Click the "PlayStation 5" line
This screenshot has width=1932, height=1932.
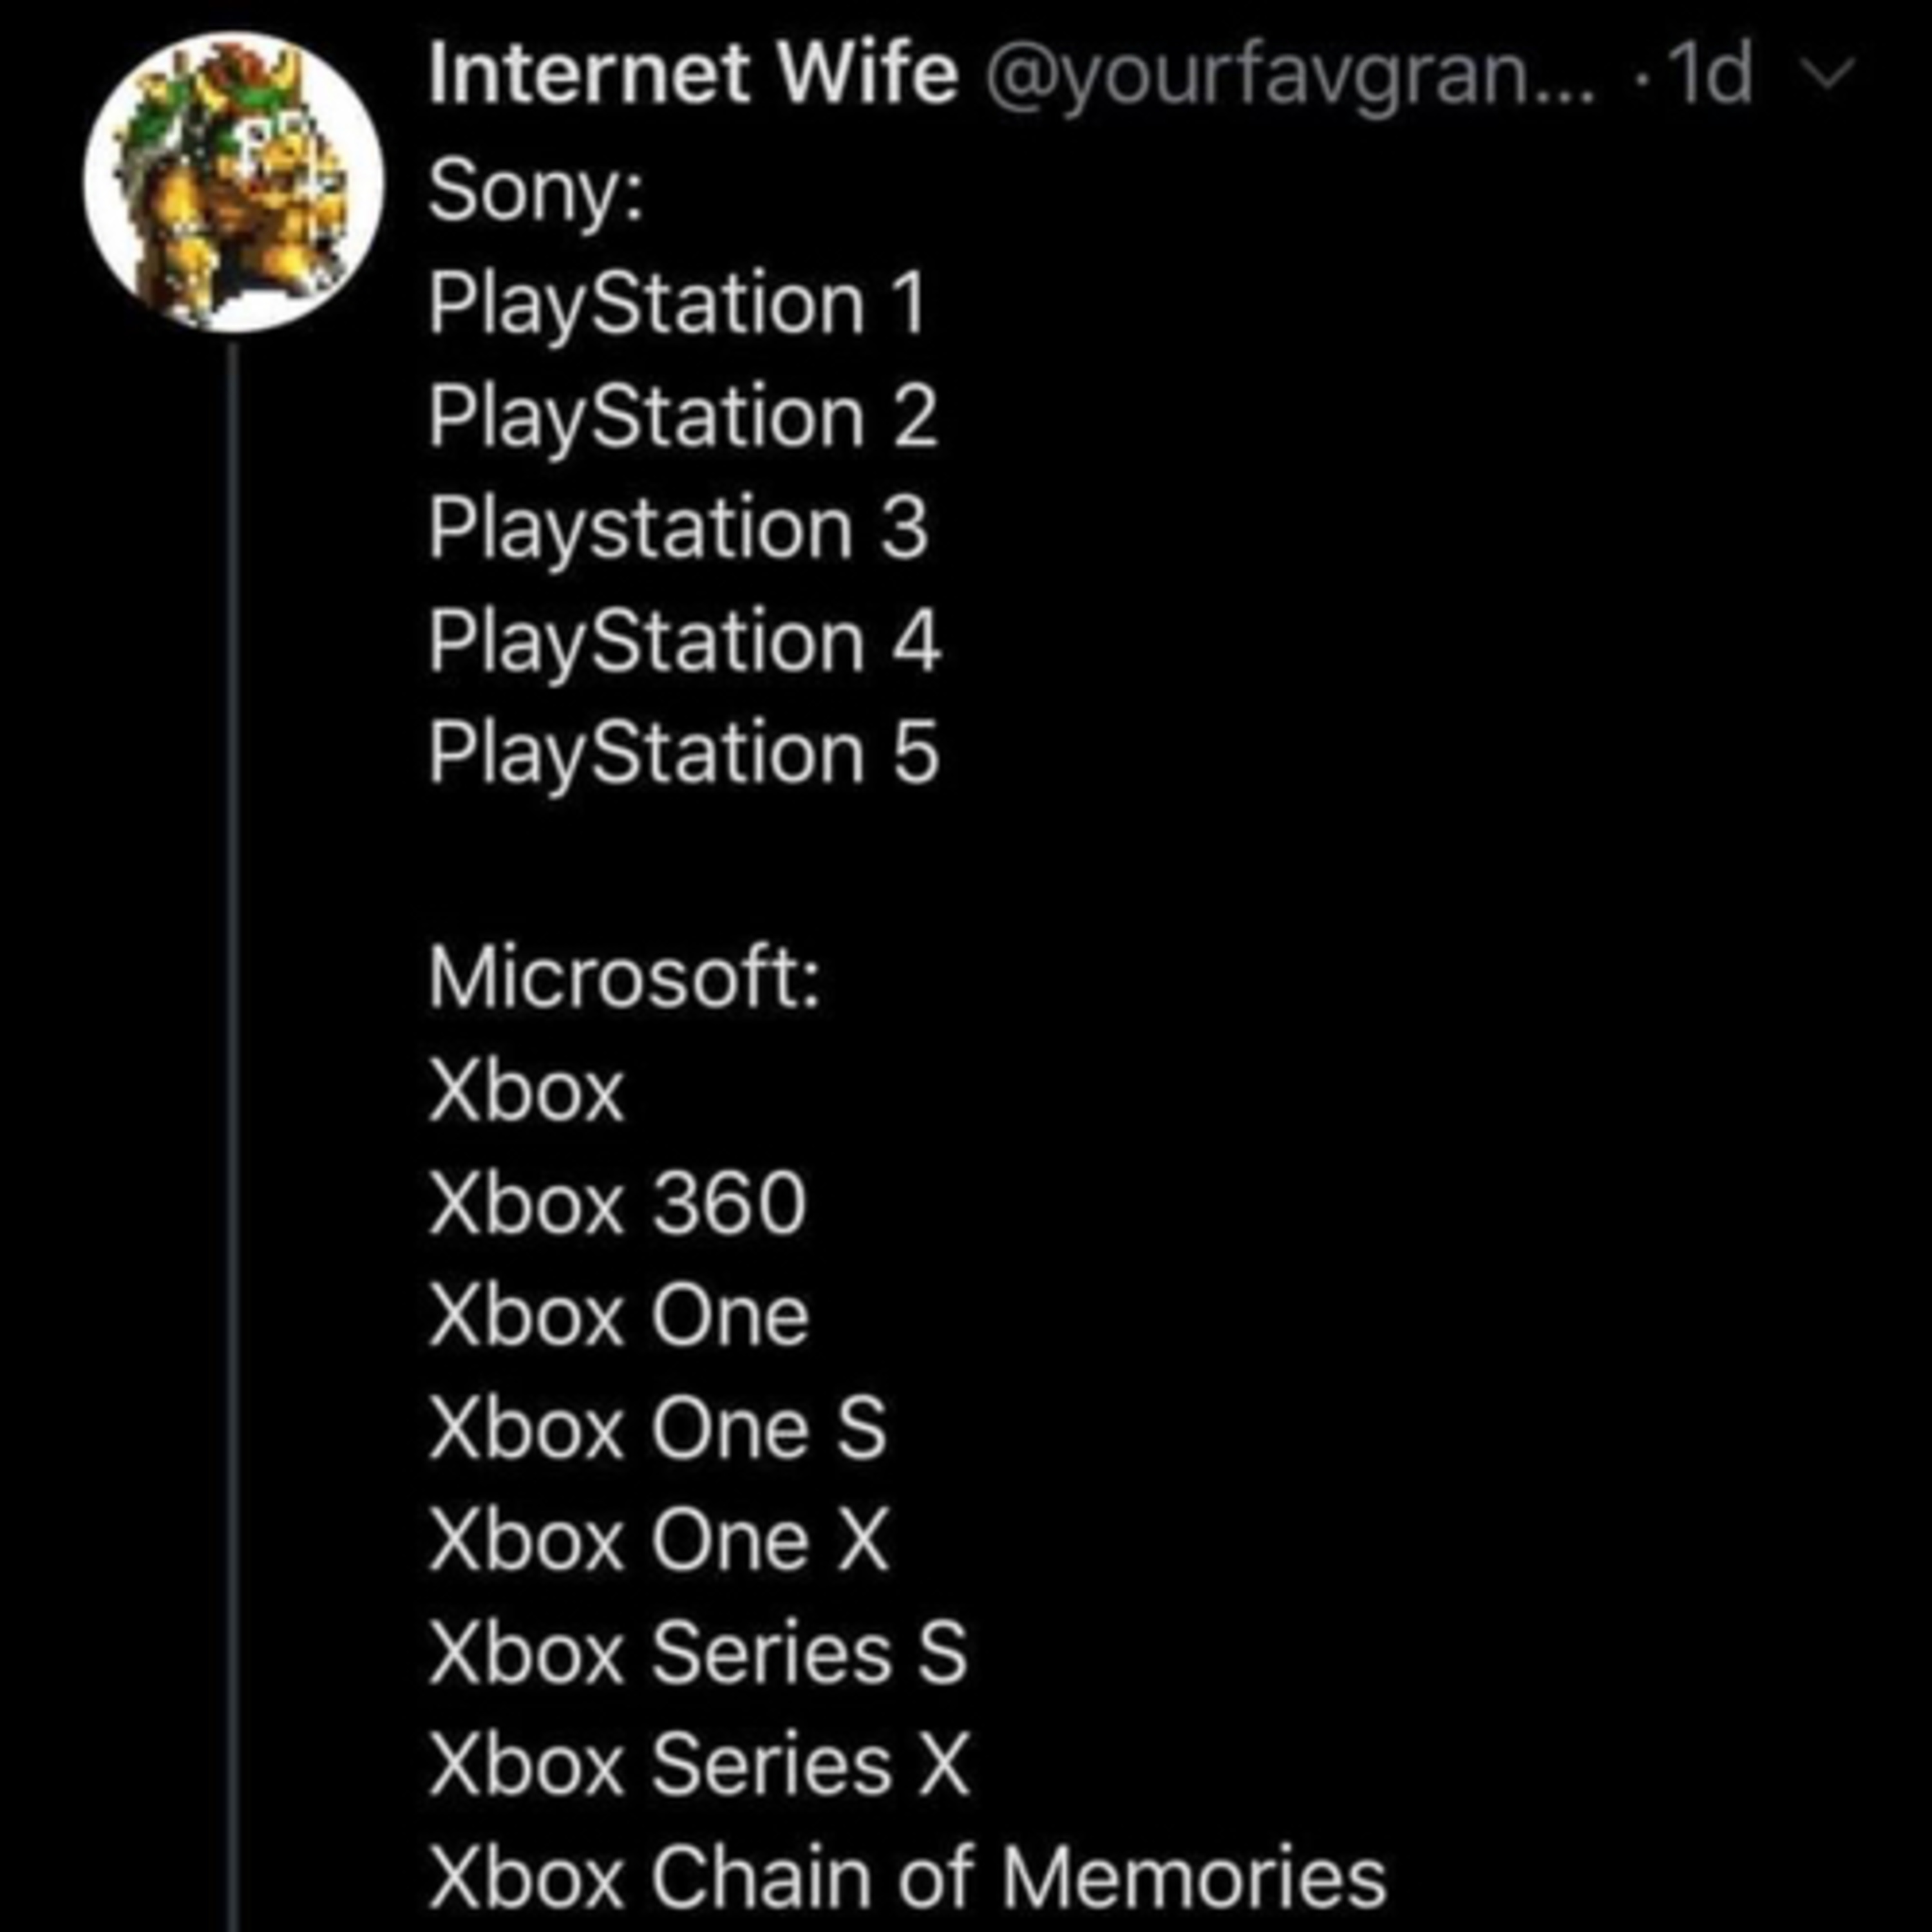click(x=684, y=751)
